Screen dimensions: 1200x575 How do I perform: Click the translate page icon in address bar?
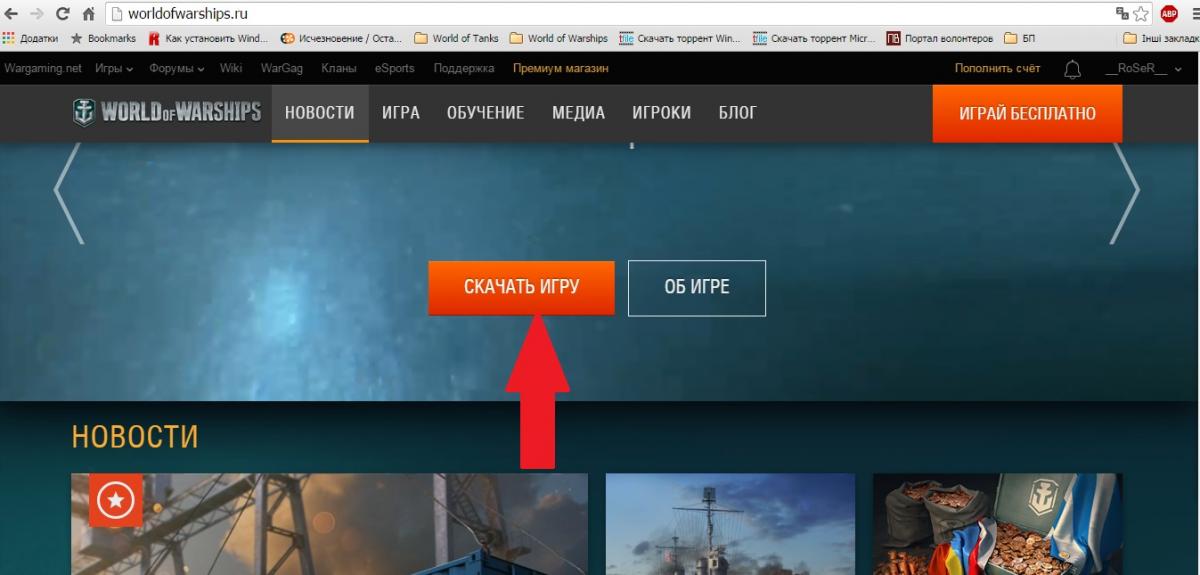[x=1121, y=14]
